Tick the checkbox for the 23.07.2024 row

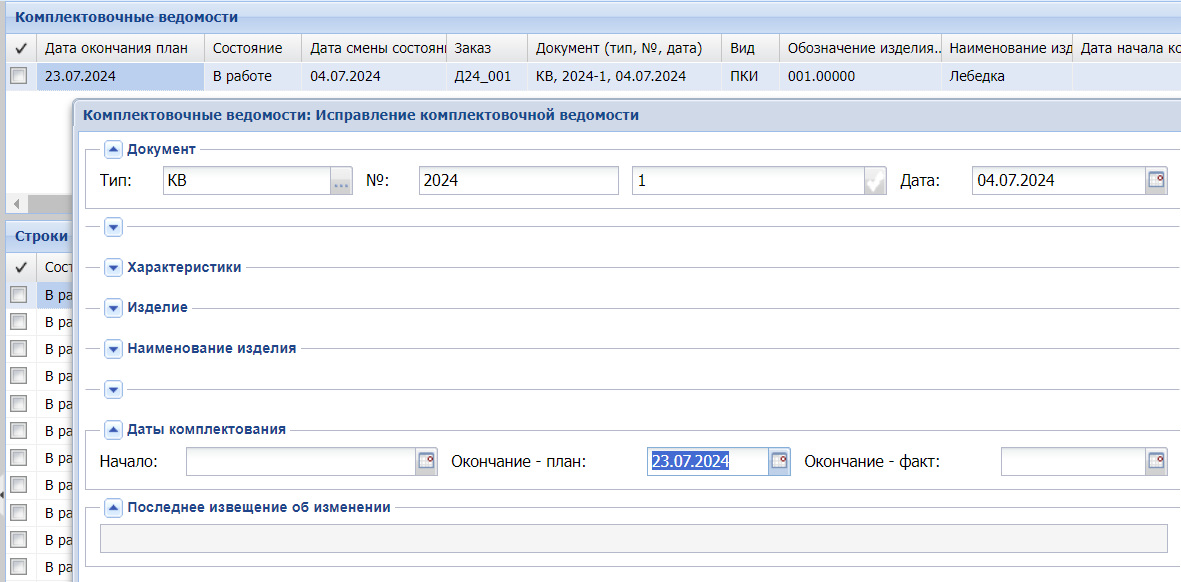pos(19,76)
